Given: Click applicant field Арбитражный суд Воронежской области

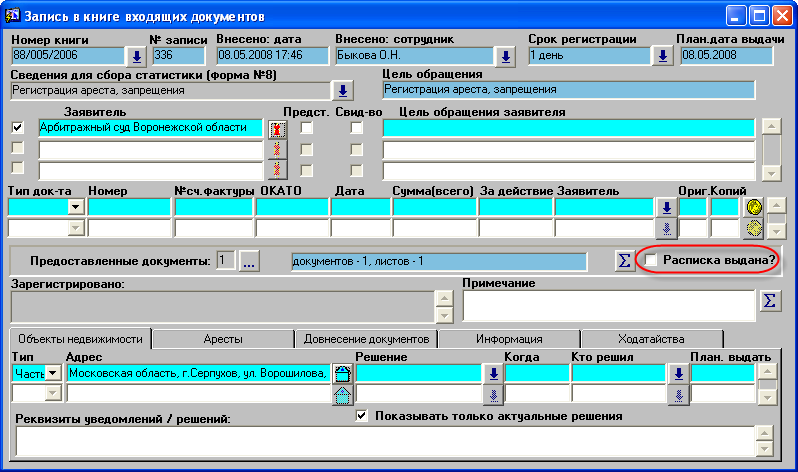Looking at the screenshot, I should point(151,128).
